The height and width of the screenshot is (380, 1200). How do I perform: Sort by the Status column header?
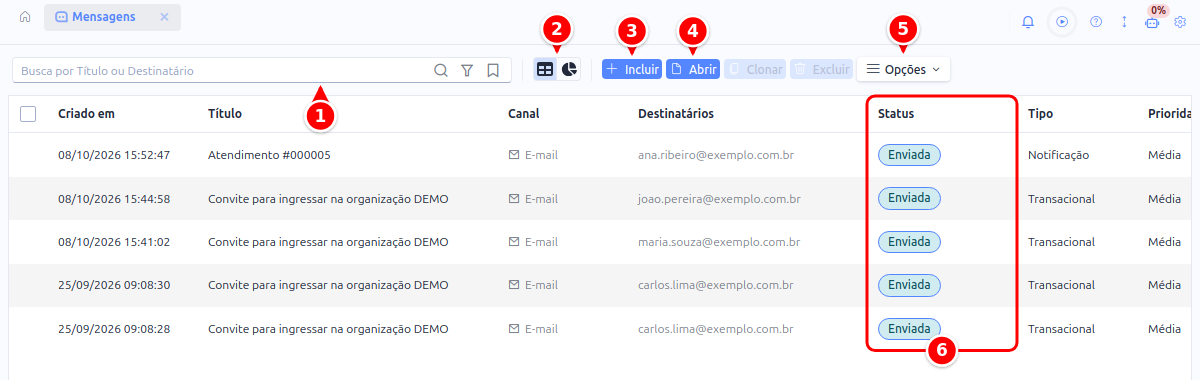click(x=896, y=114)
